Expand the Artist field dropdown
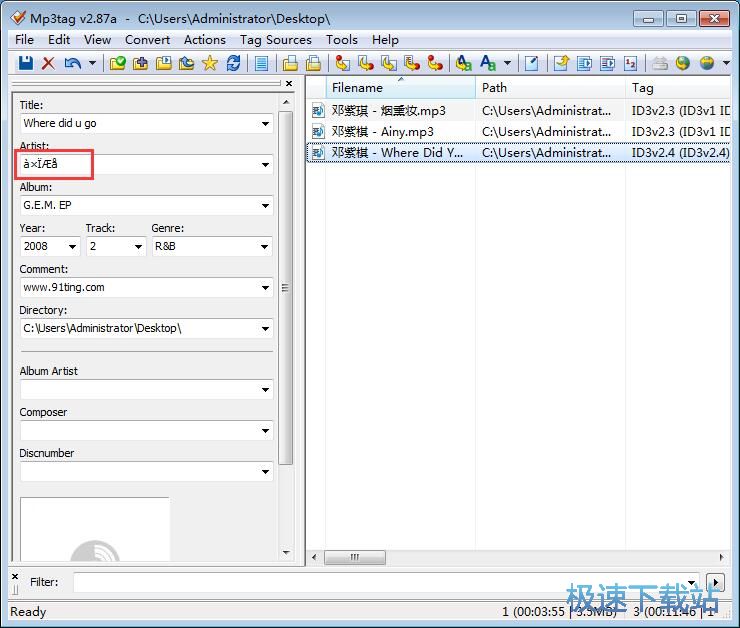 tap(265, 165)
